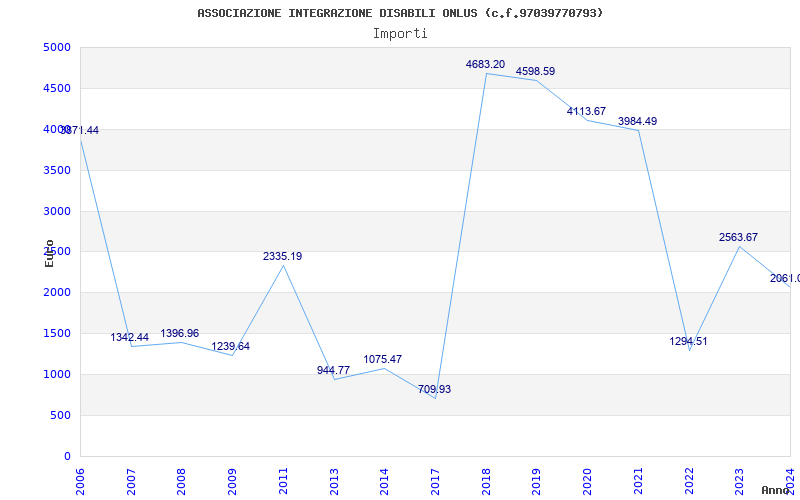Viewport: 800px width, 500px height.
Task: Click the 0 y-axis tick label
Action: (67, 456)
